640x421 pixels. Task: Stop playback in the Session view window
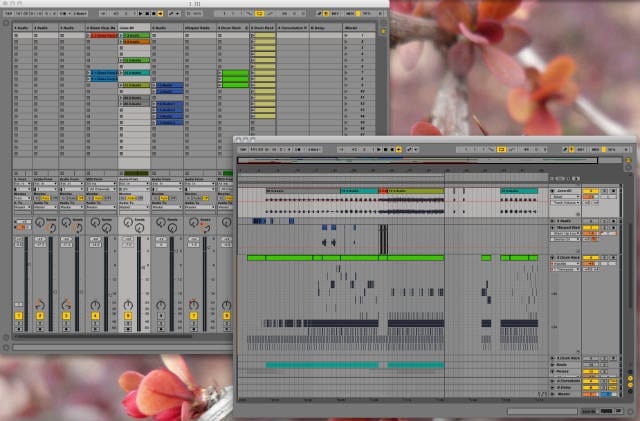coord(147,13)
